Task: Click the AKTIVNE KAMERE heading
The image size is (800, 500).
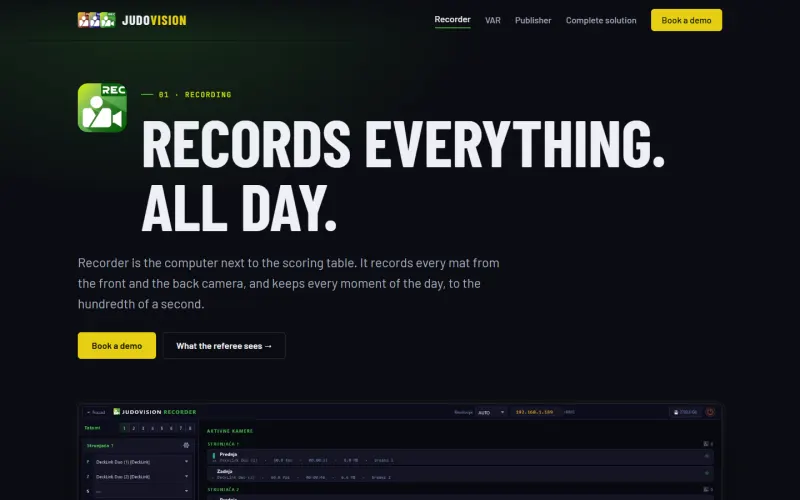Action: (x=230, y=431)
